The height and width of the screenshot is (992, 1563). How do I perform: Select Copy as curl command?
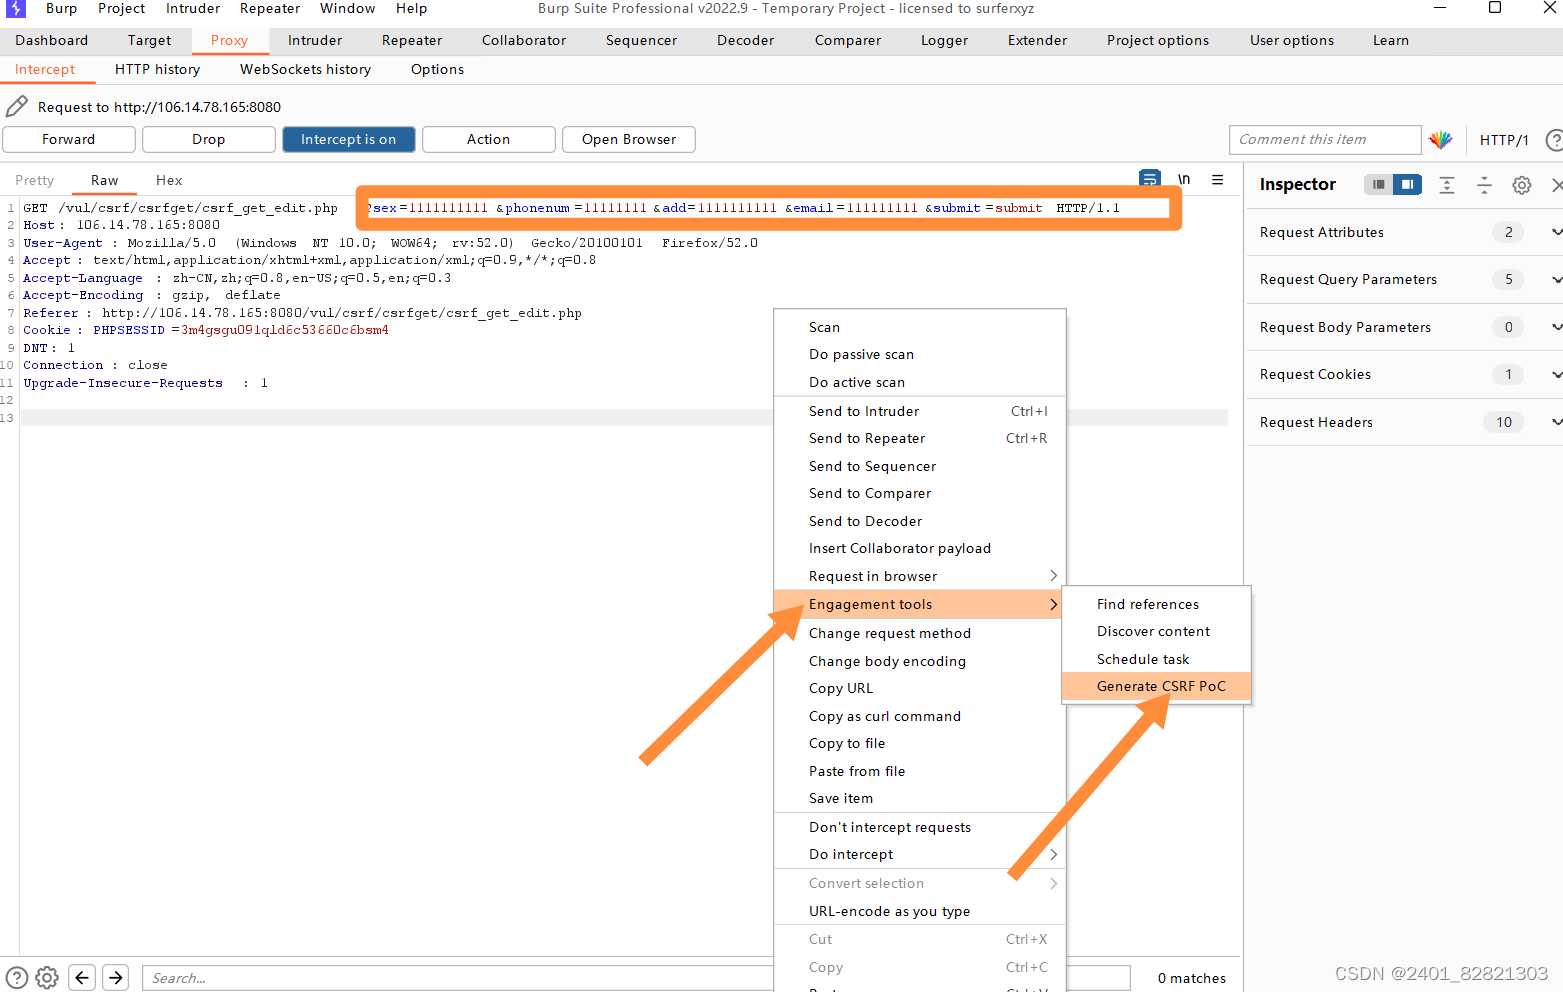tap(920, 716)
